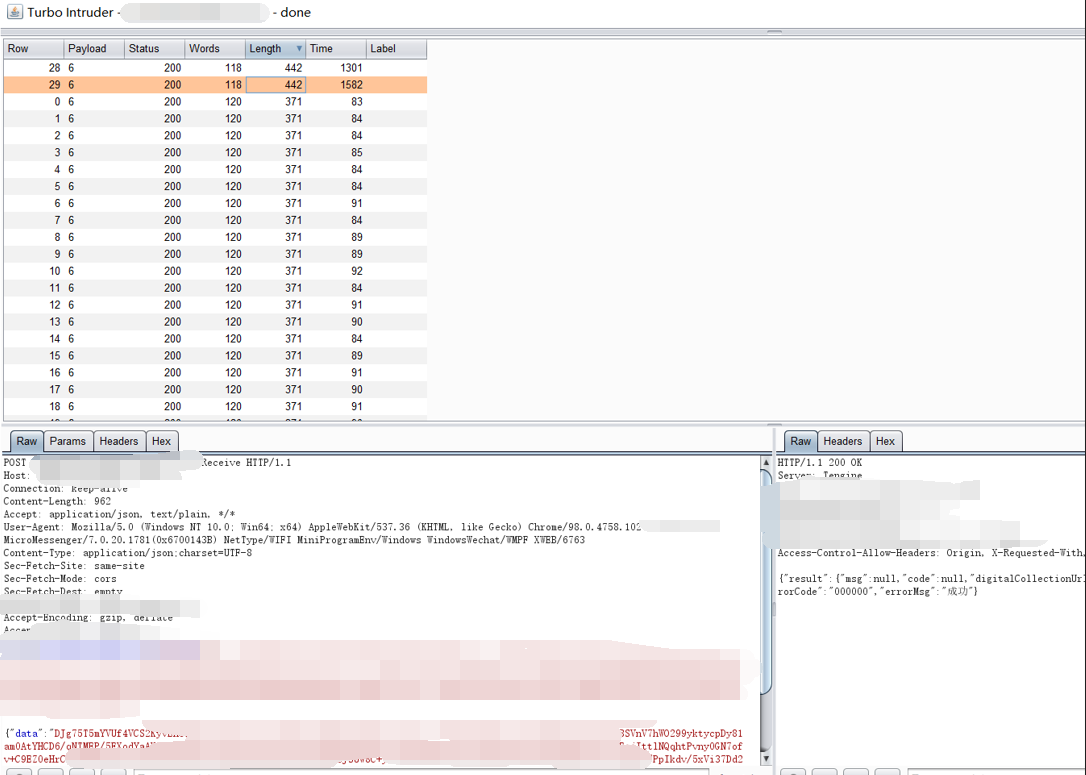Click the 'Accept: application/json' request line

(x=119, y=514)
